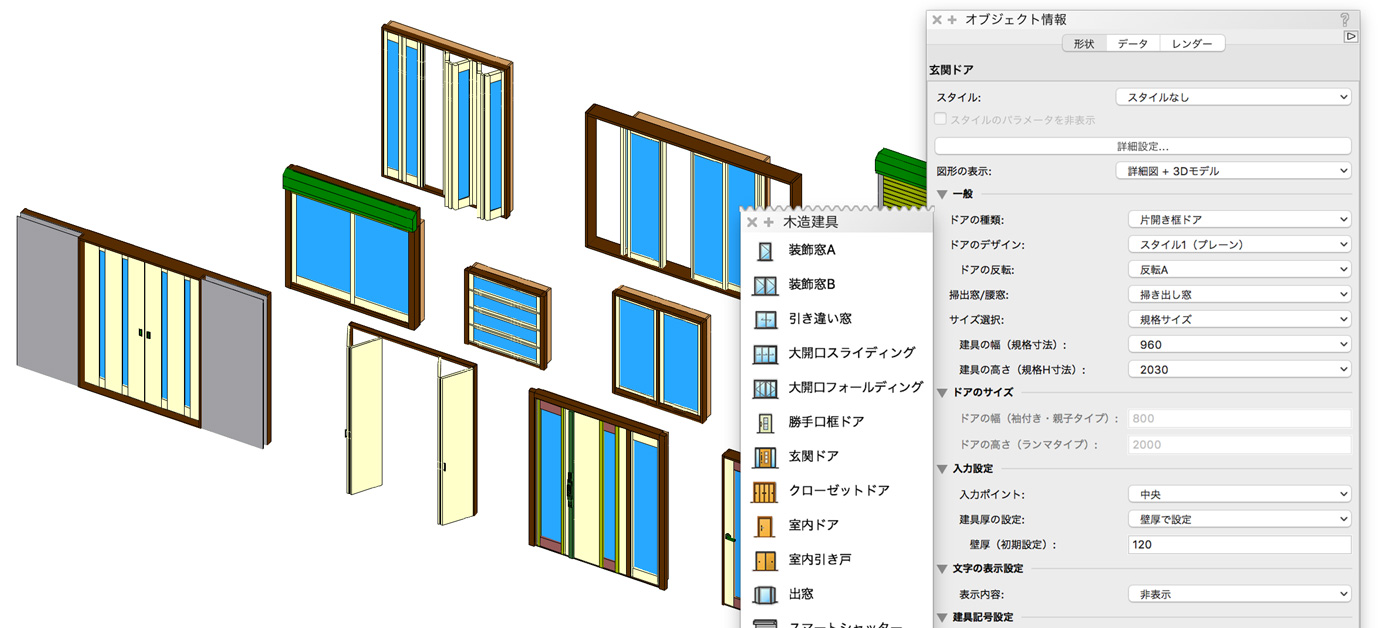The width and height of the screenshot is (1400, 628).
Task: Pick the 大開口フォールディング tool icon
Action: coord(765,388)
